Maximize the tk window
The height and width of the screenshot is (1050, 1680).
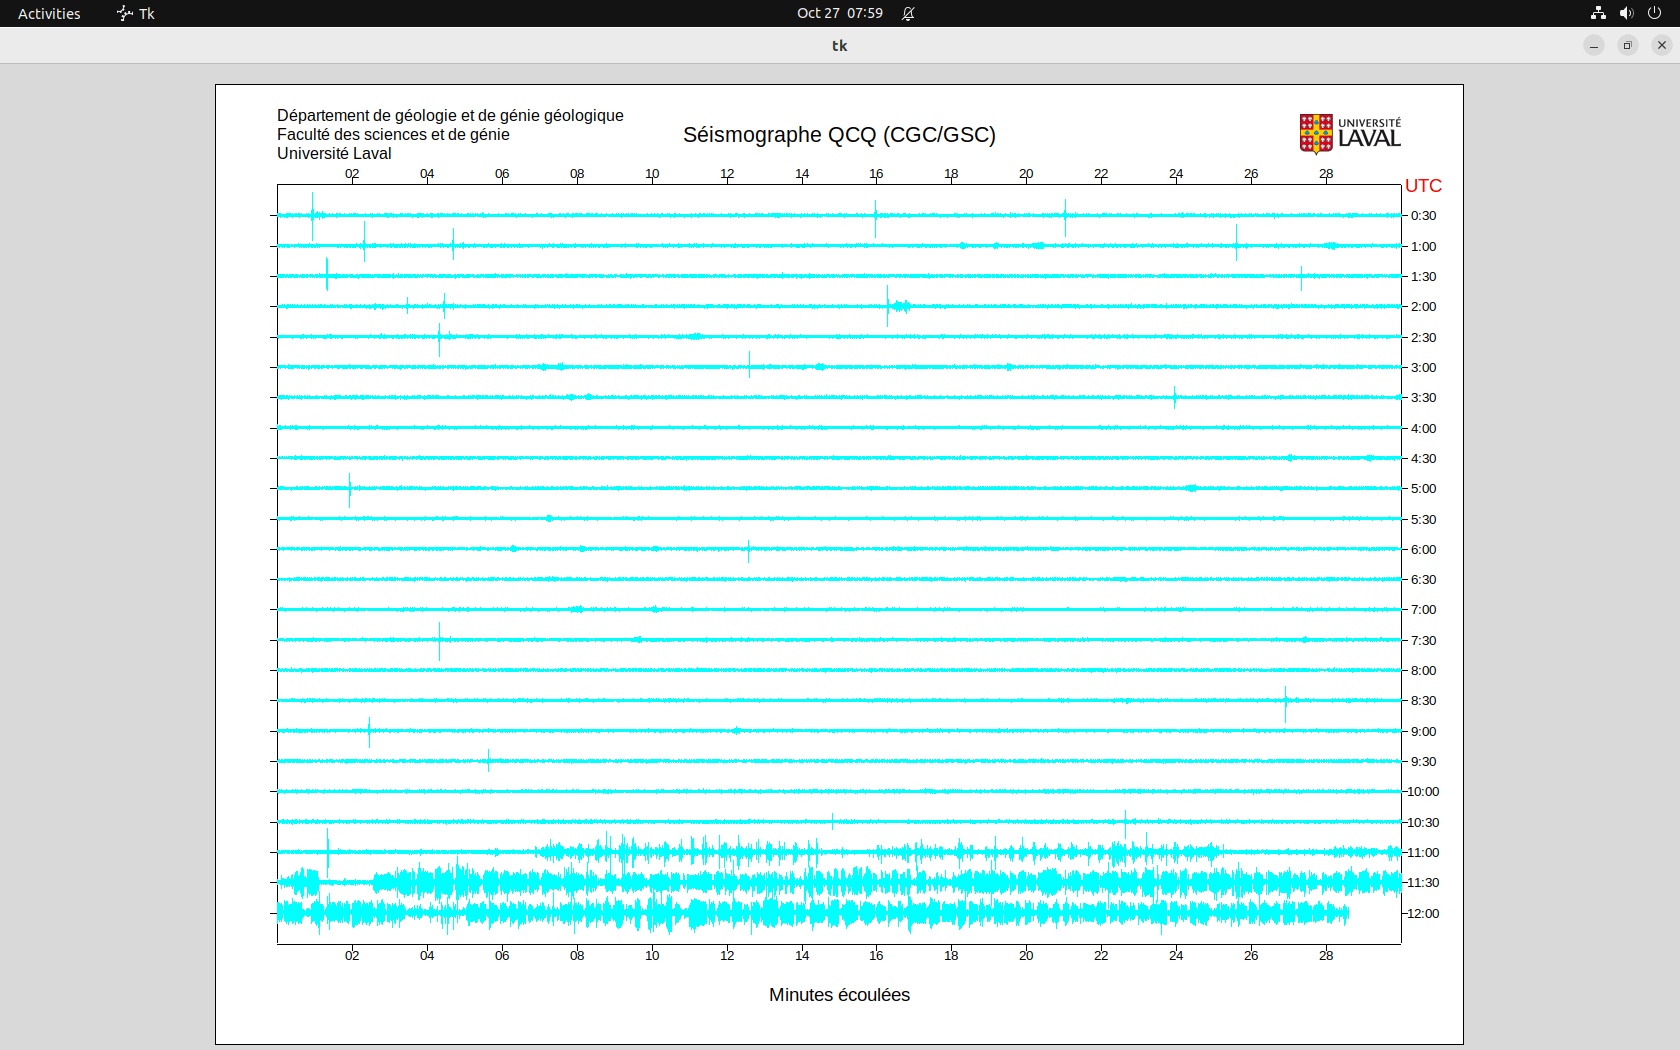1628,45
